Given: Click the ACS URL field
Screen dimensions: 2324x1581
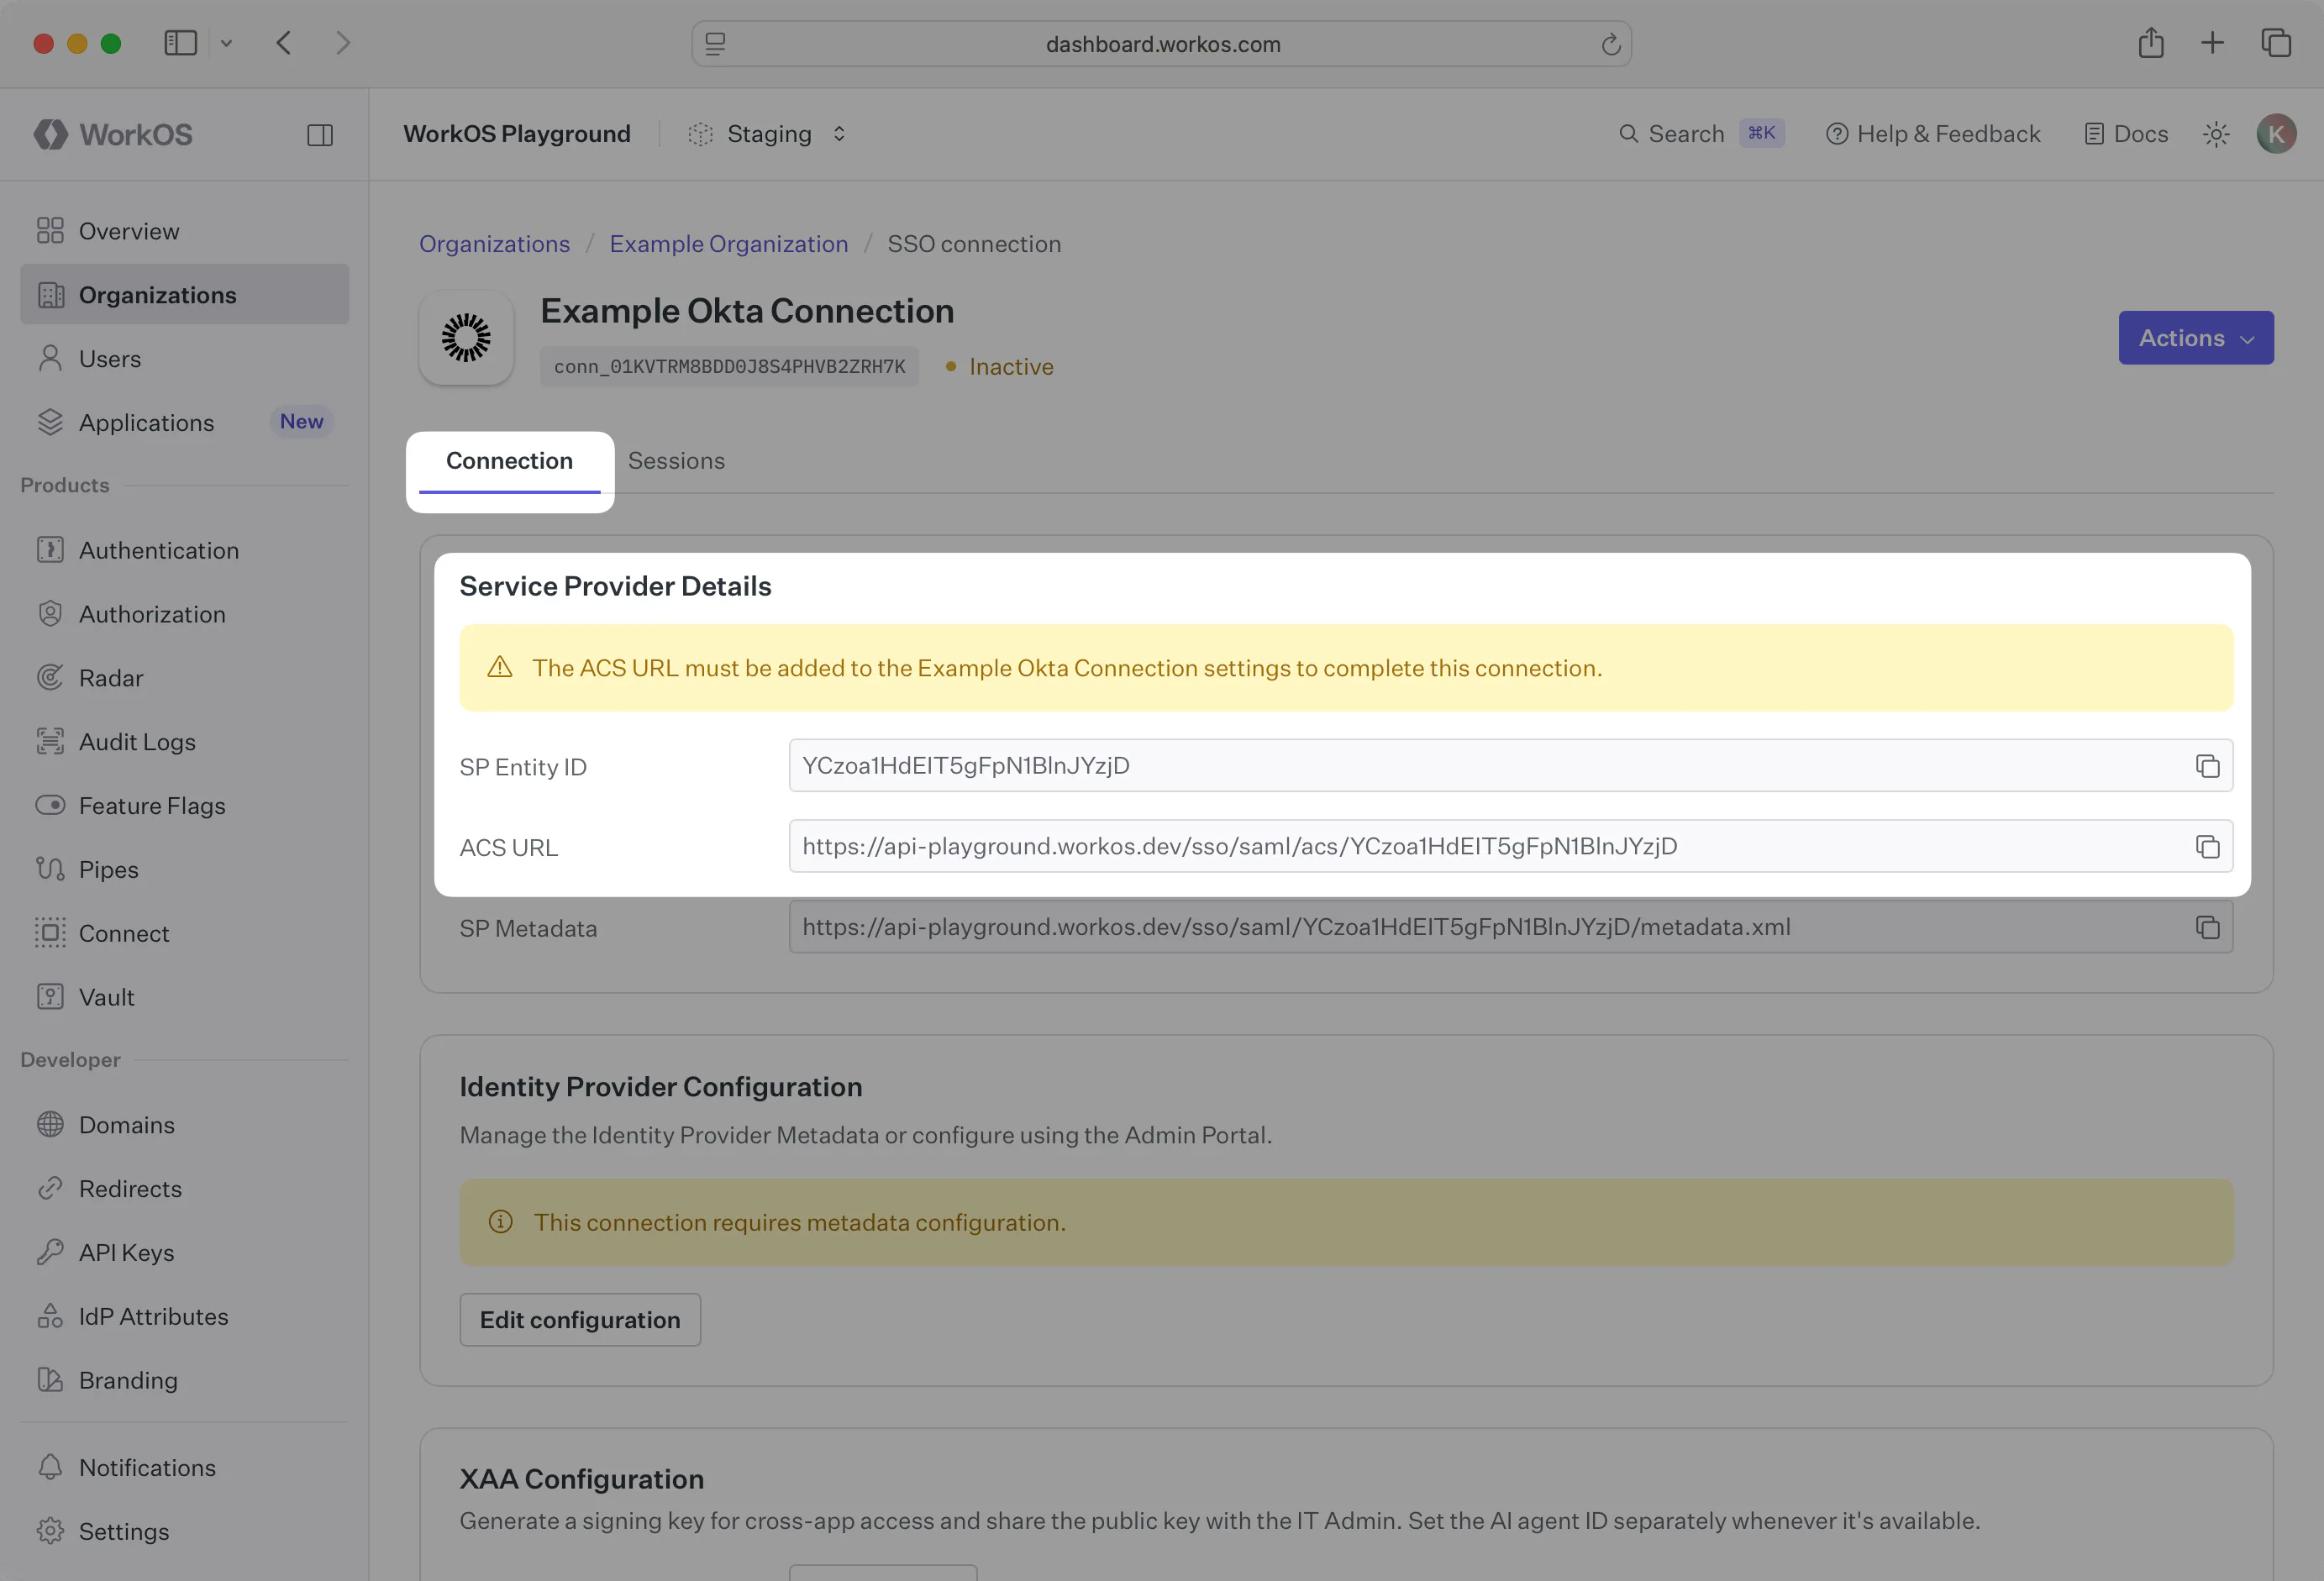Looking at the screenshot, I should 1510,847.
